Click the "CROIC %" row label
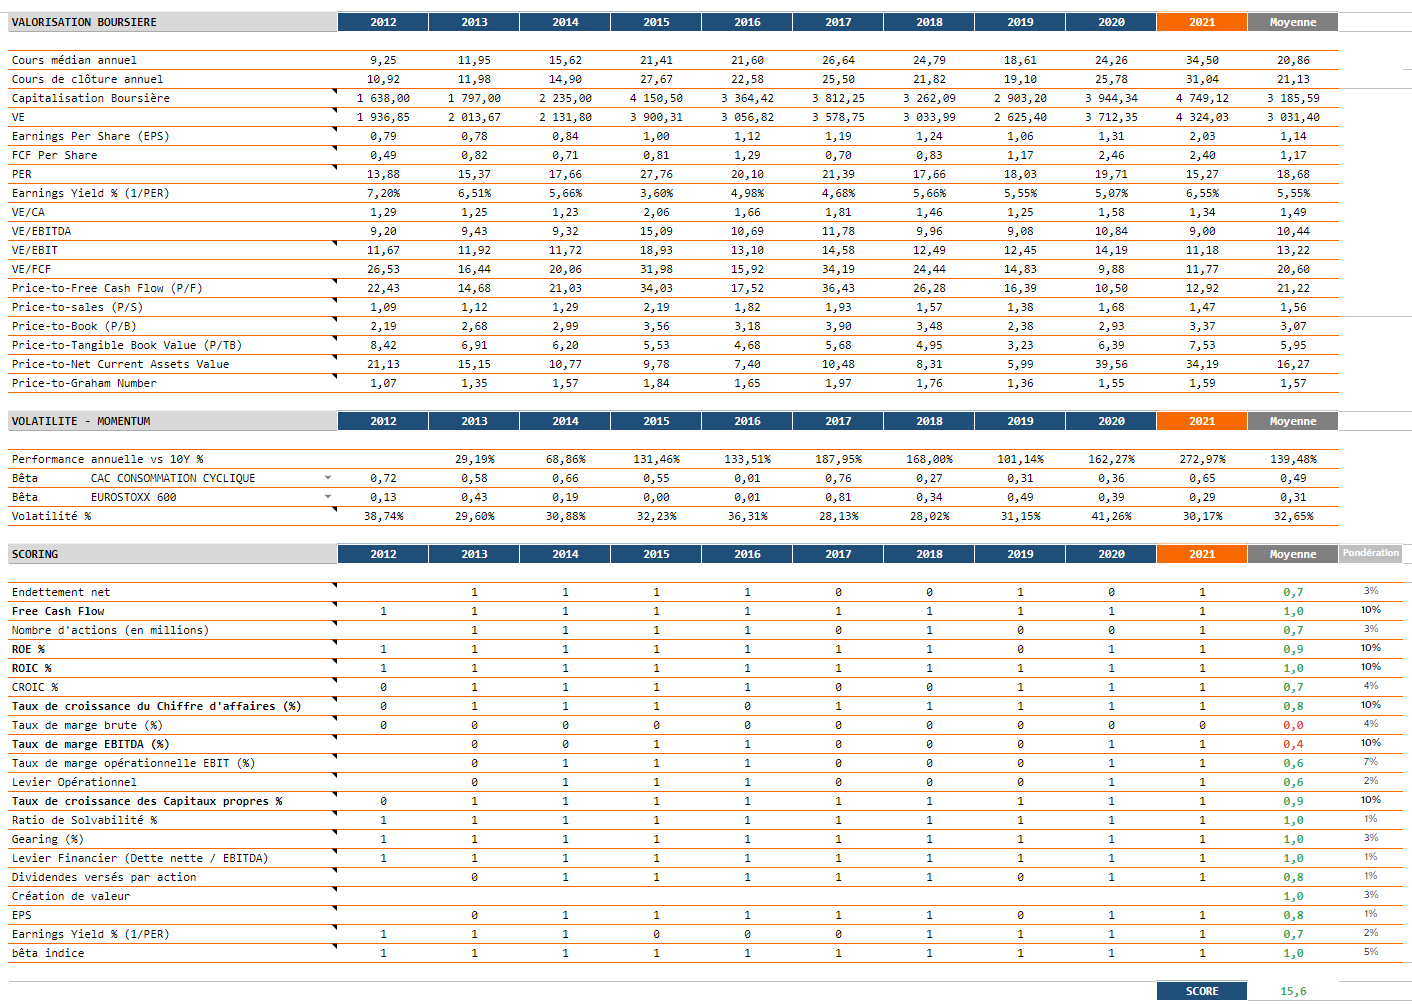Screen dimensions: 1412x1005 (35, 687)
